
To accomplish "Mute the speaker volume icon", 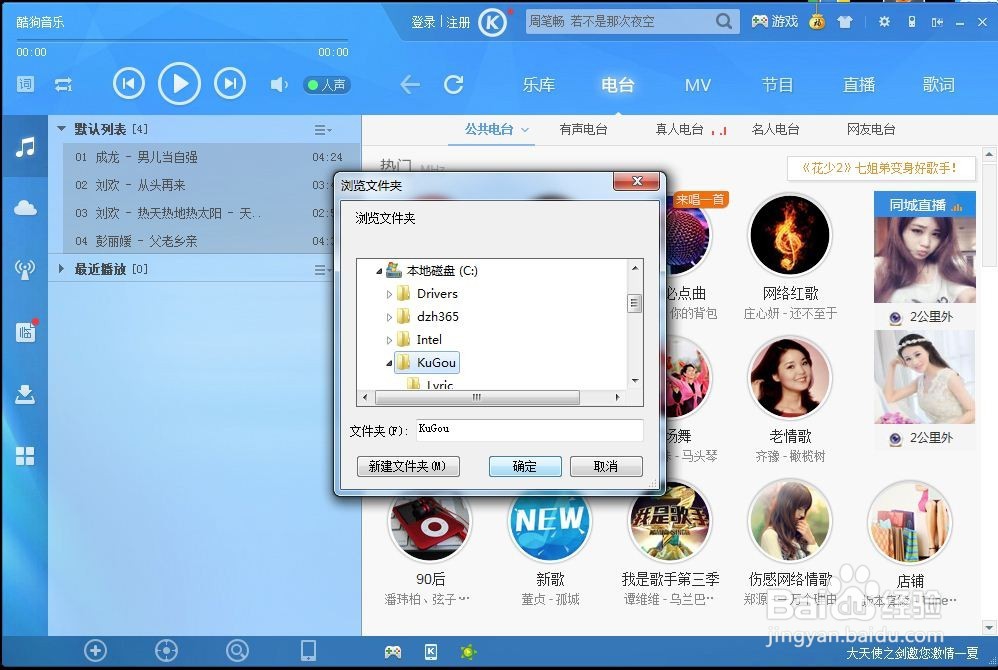I will pyautogui.click(x=277, y=85).
